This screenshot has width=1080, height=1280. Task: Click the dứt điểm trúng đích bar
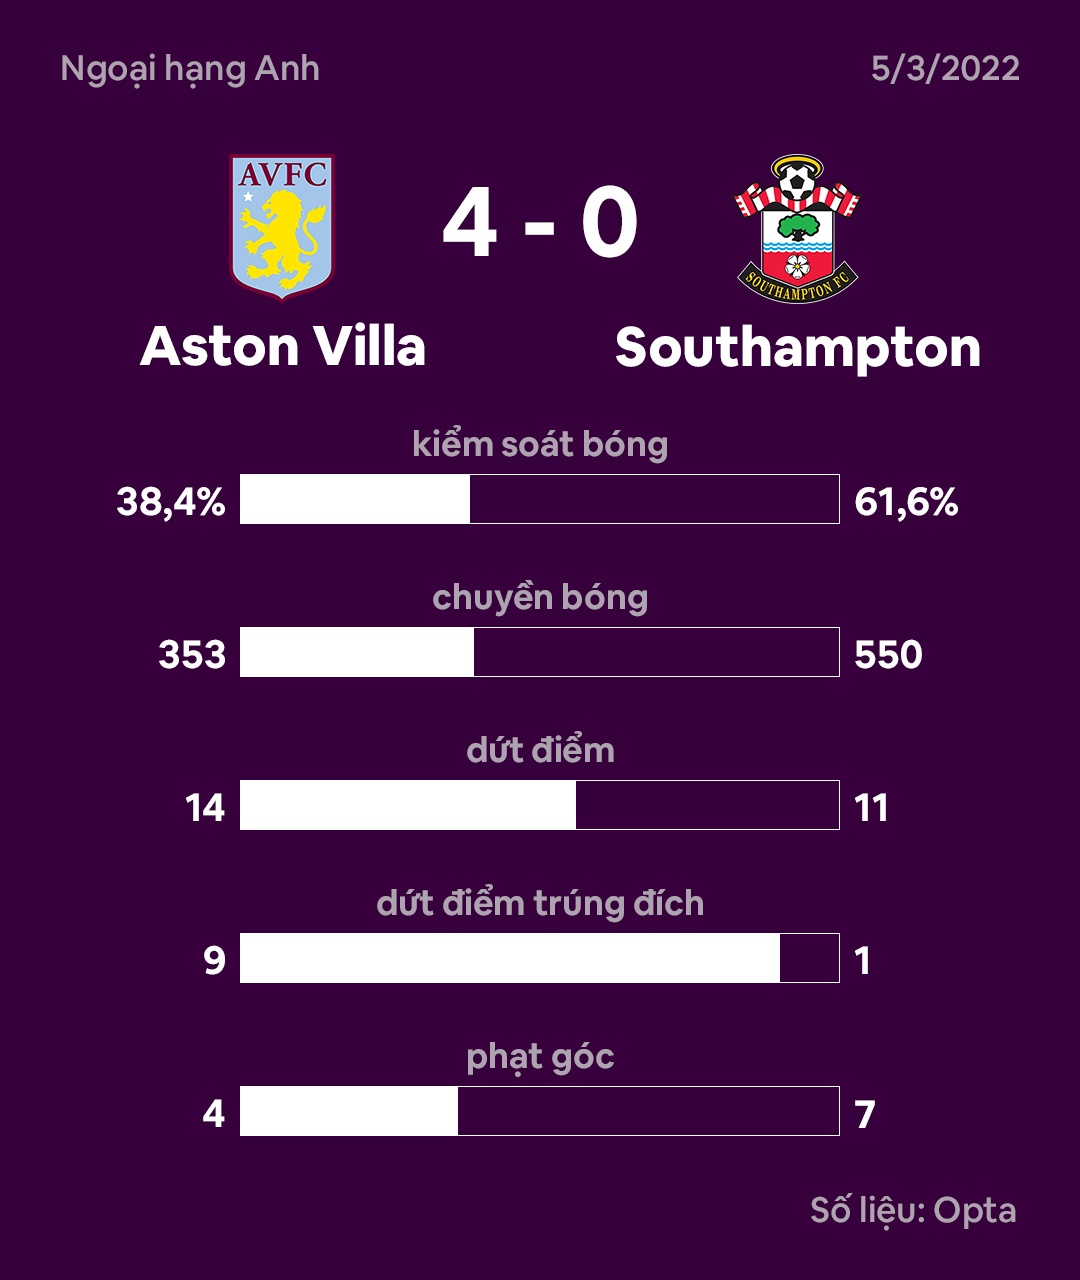(x=539, y=958)
